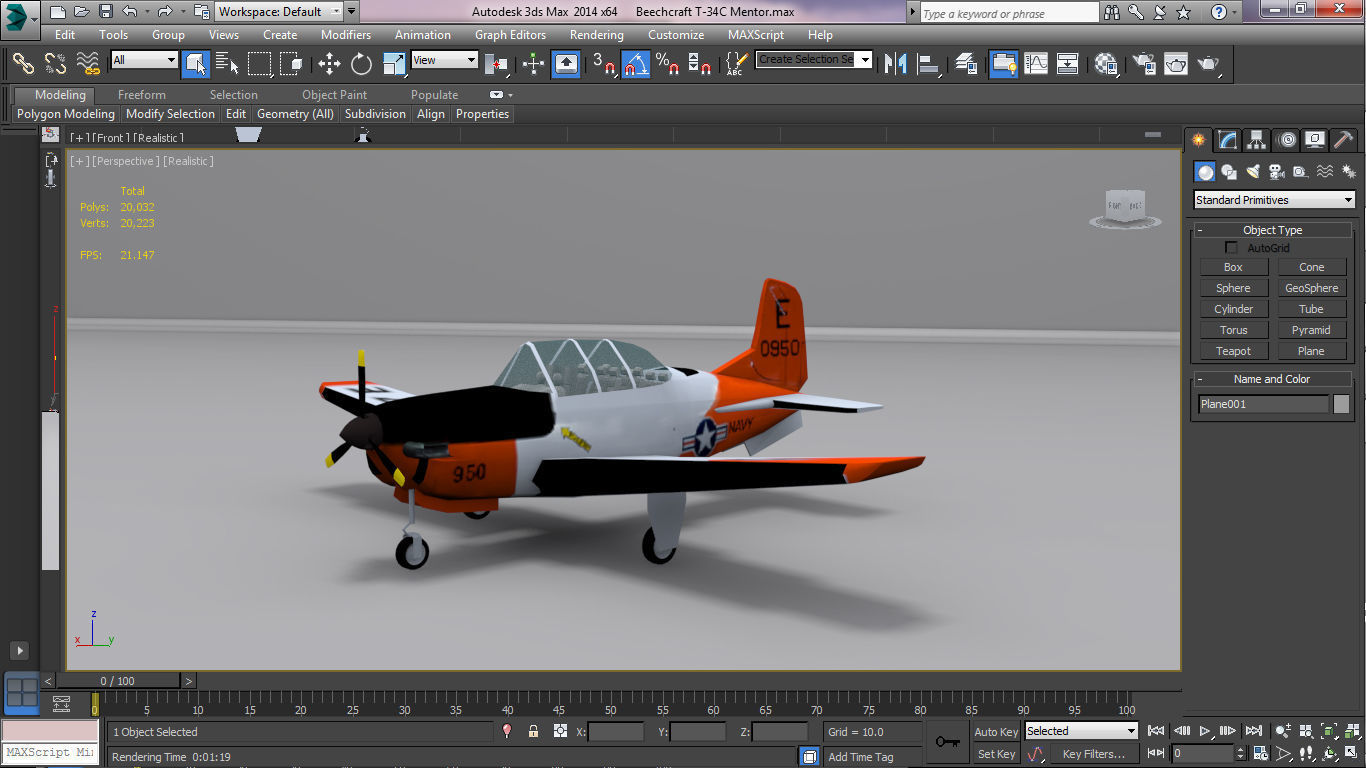Open the Rendered Frame Window
The height and width of the screenshot is (768, 1366).
pyautogui.click(x=1176, y=64)
